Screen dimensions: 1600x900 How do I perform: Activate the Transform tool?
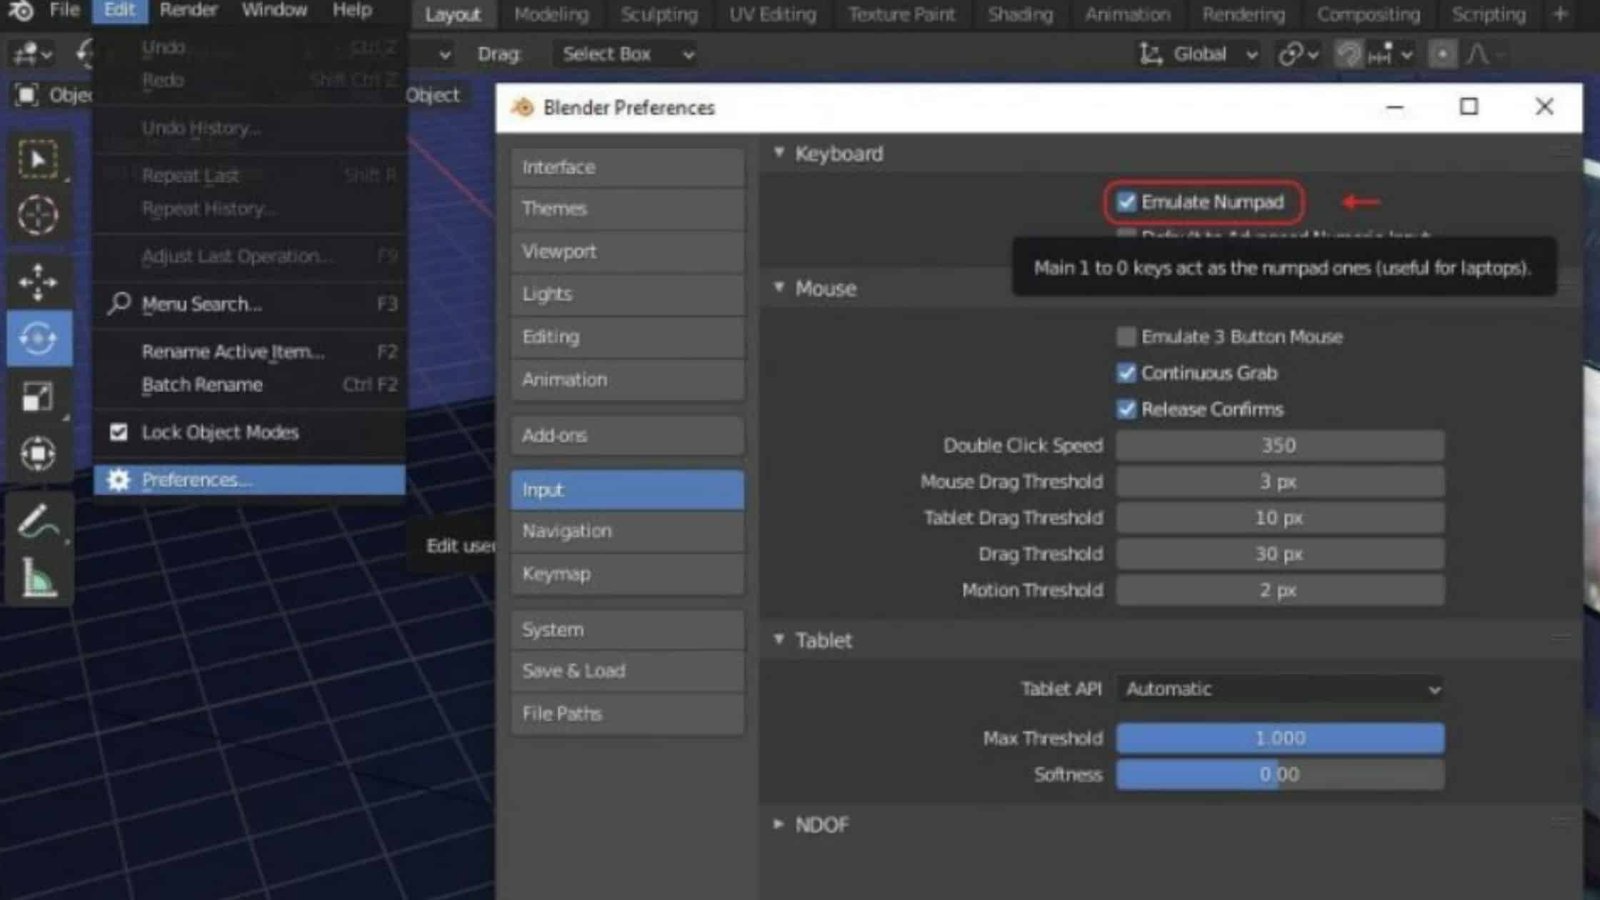[39, 453]
